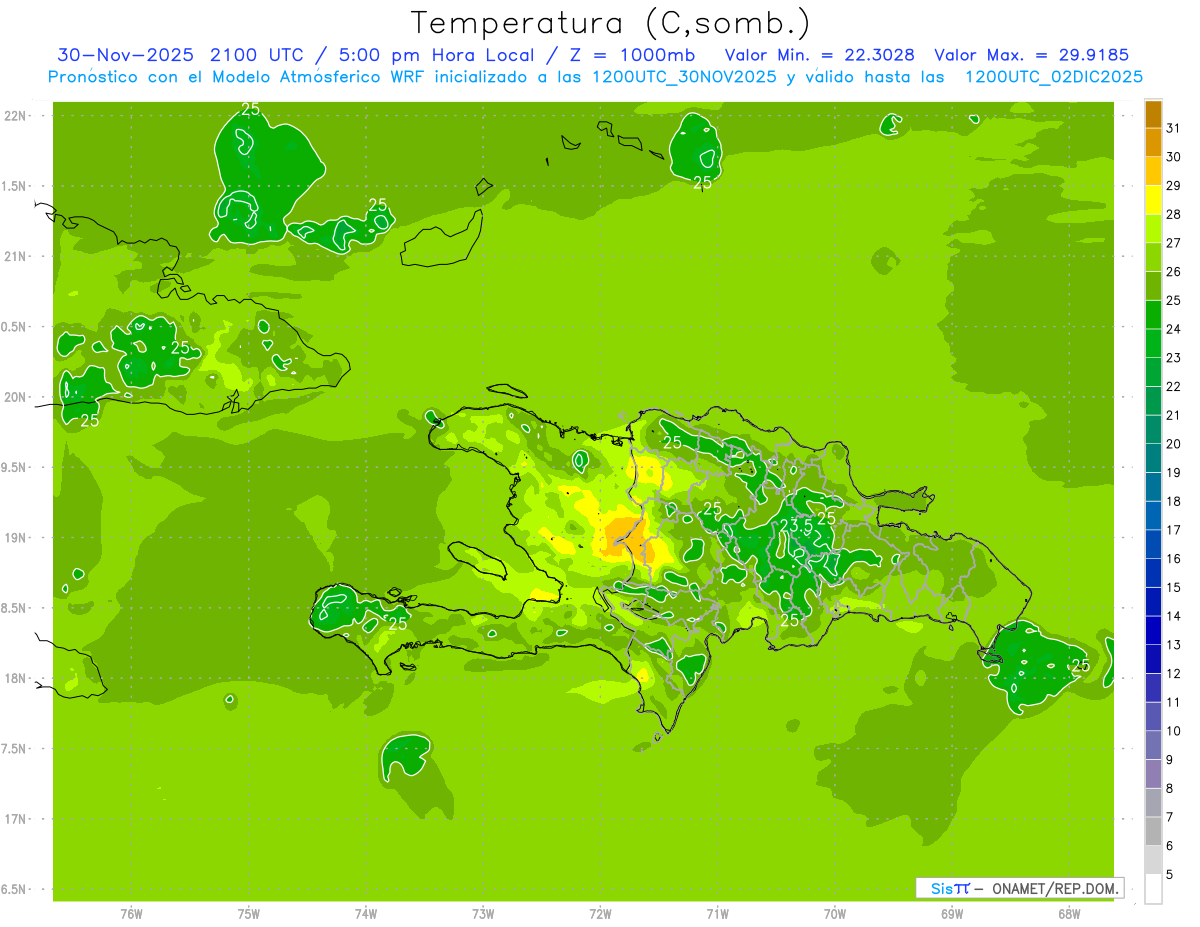The height and width of the screenshot is (927, 1200).
Task: Click the teal legend swatch between 19 and 20
Action: (1153, 458)
